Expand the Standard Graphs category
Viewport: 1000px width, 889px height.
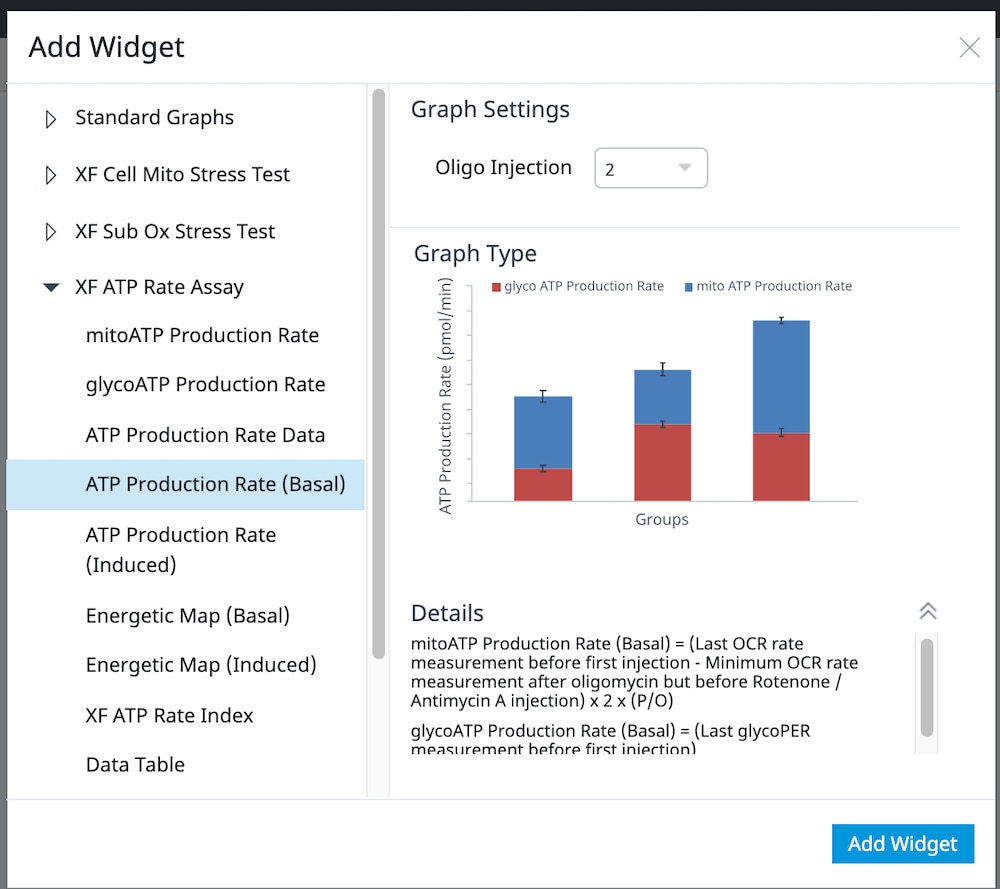point(51,119)
